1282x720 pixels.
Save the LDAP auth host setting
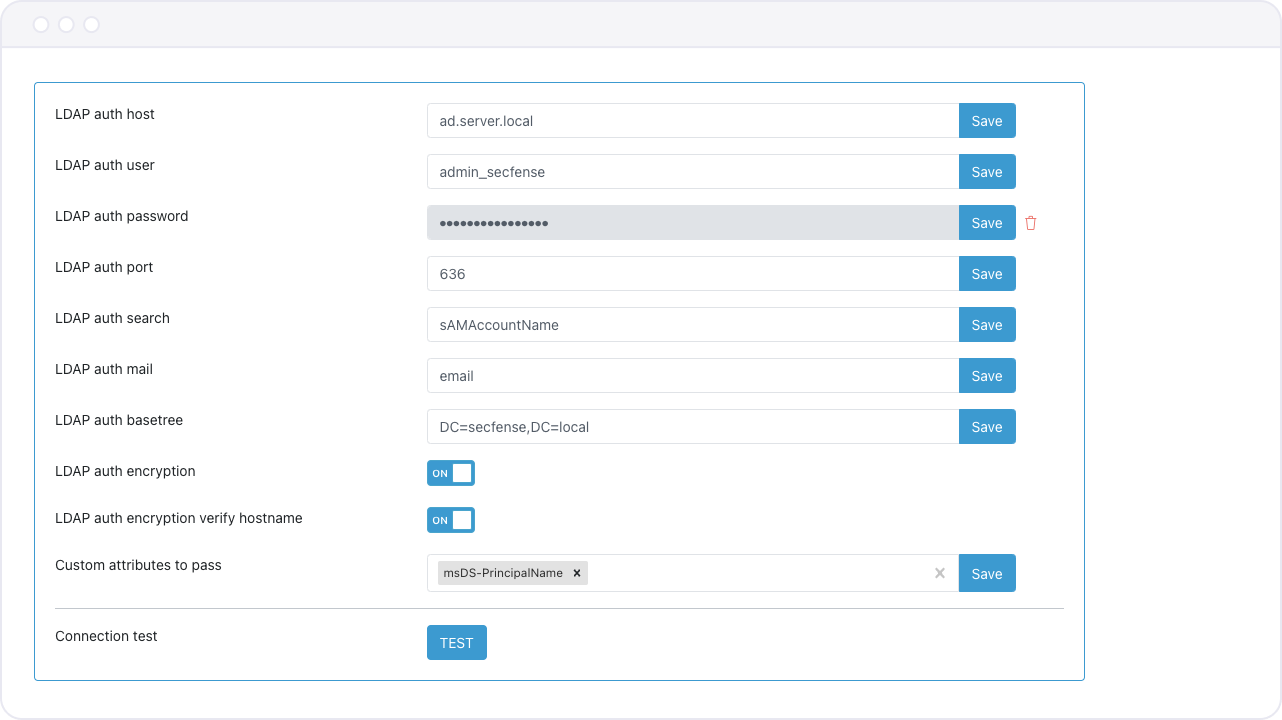click(987, 120)
